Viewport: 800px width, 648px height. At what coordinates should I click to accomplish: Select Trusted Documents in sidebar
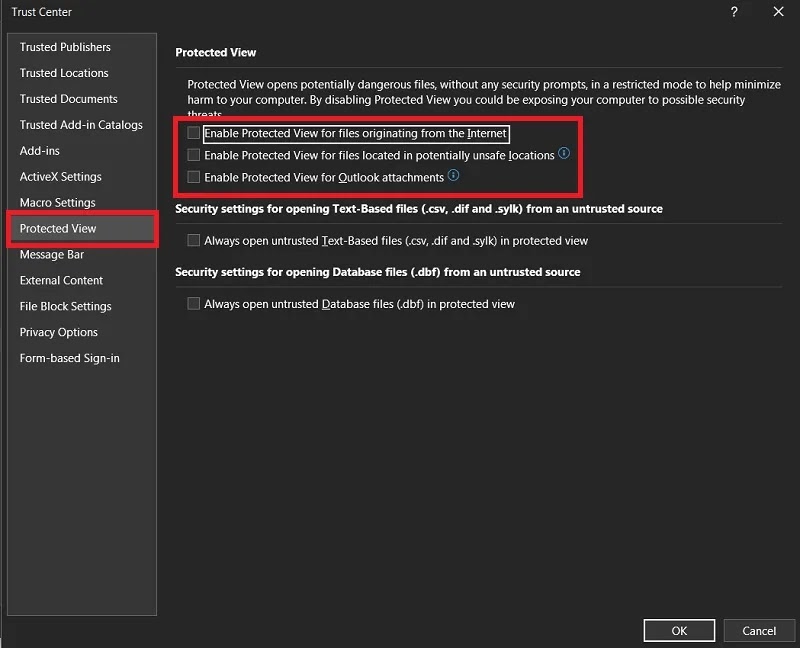click(x=82, y=99)
